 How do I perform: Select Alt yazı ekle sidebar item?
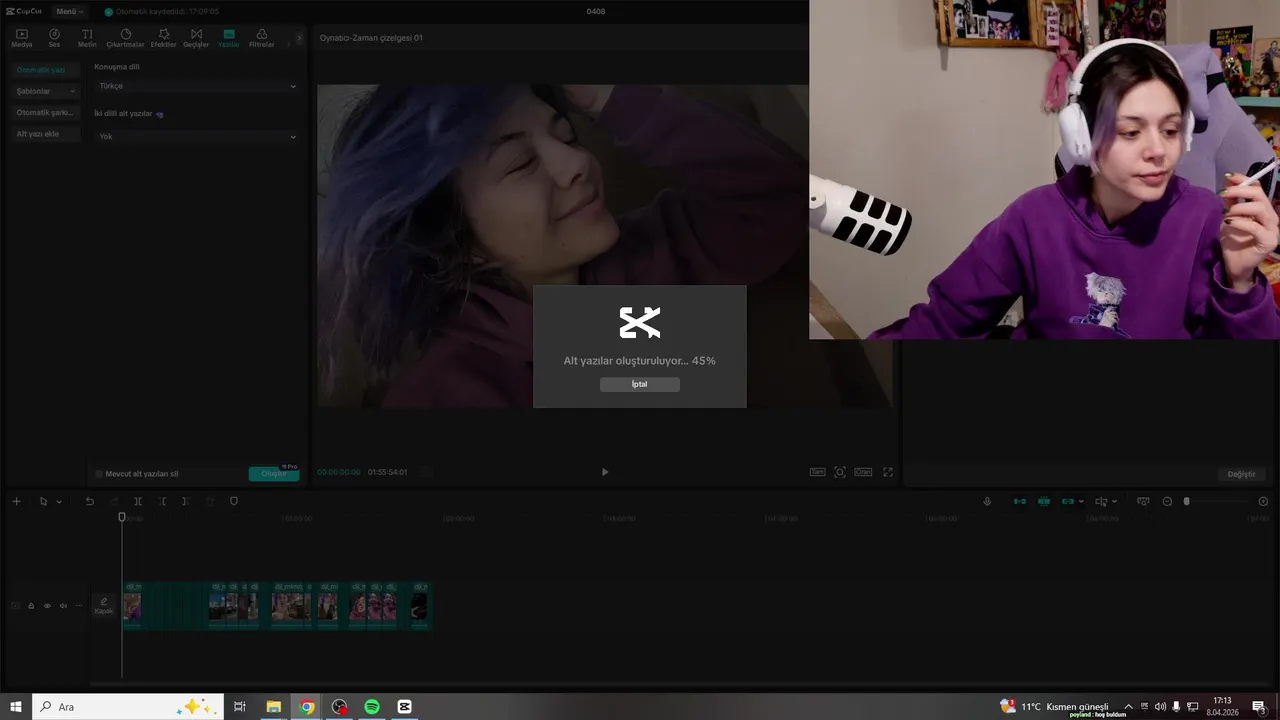point(46,134)
